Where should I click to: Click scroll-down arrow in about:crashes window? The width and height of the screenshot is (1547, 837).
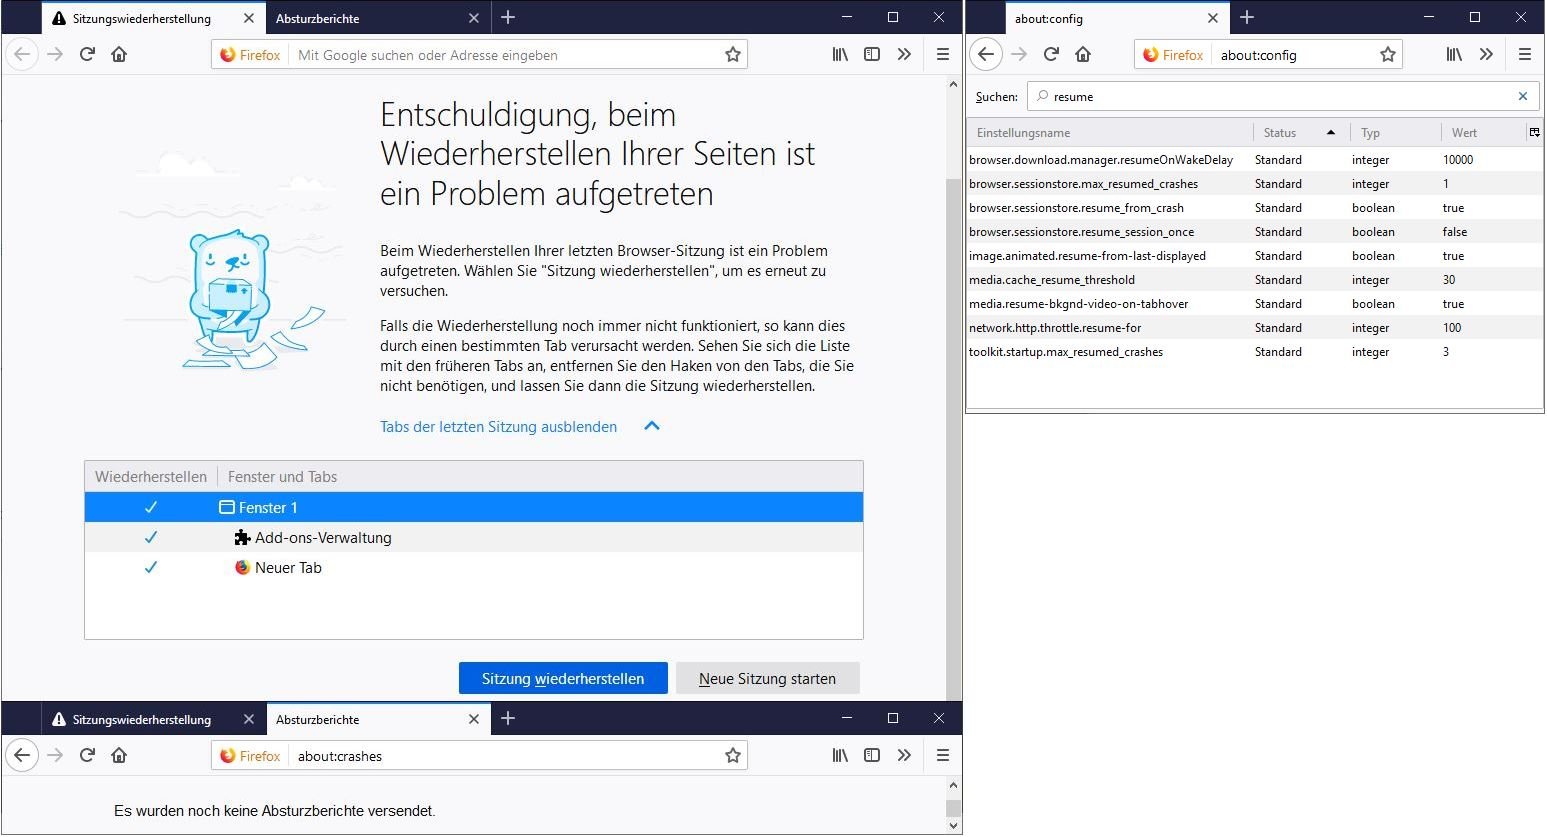(x=953, y=826)
